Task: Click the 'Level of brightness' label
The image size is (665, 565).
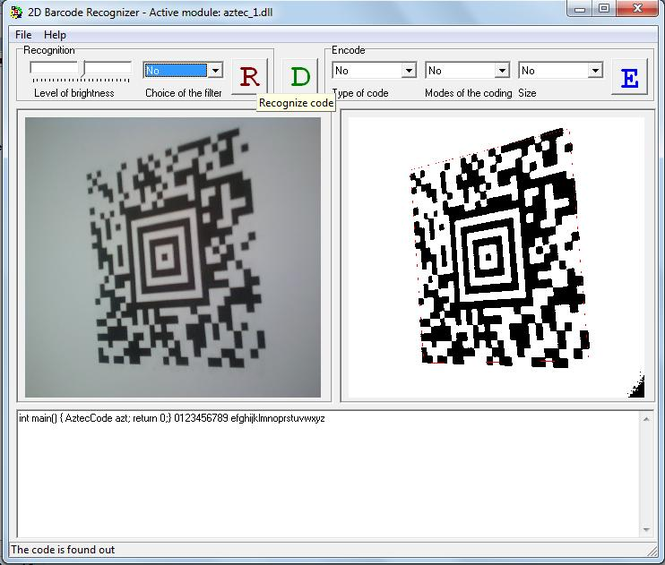Action: [74, 93]
